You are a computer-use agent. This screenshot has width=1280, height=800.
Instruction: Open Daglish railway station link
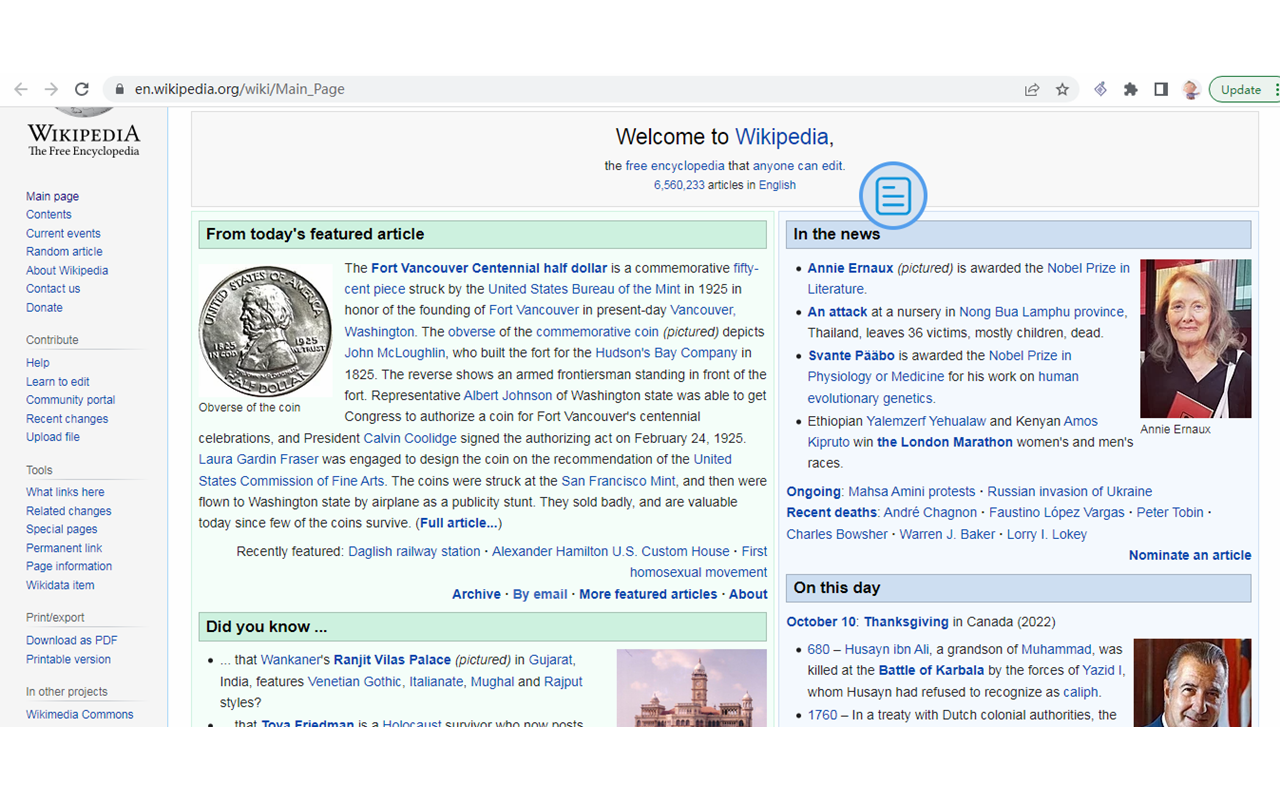tap(414, 551)
